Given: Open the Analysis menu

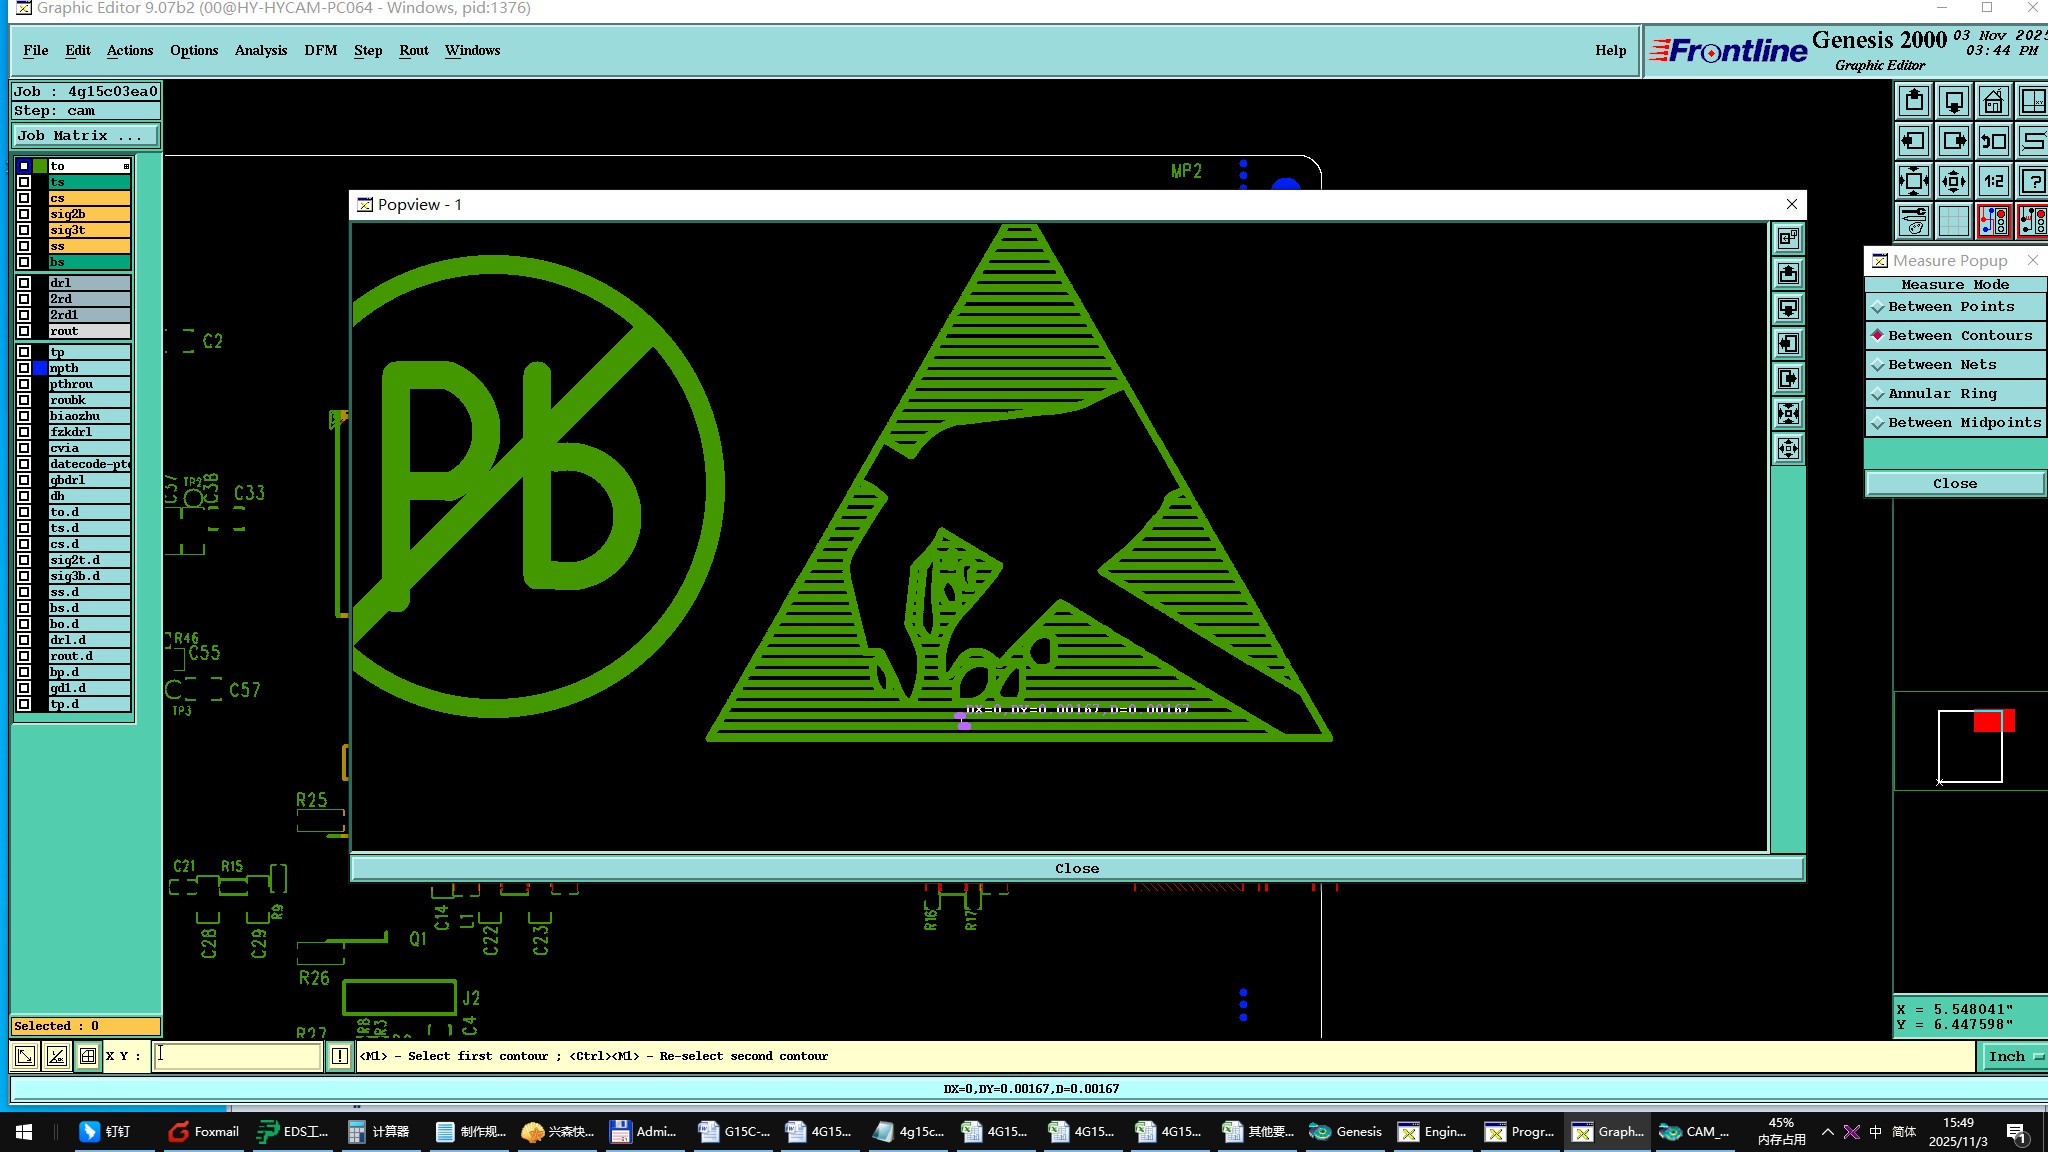Looking at the screenshot, I should (260, 50).
